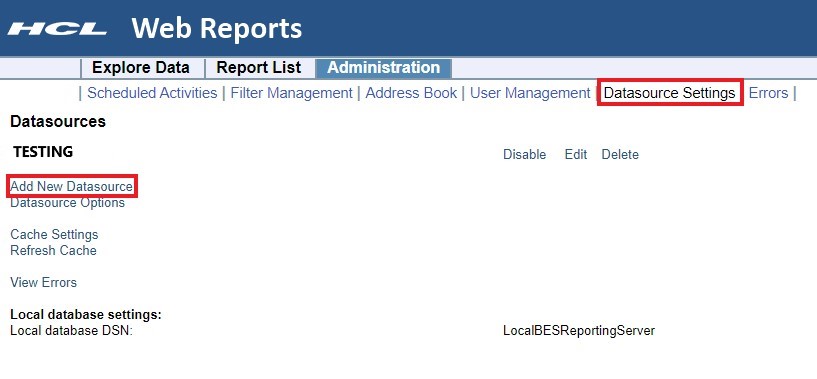The image size is (817, 379).
Task: Switch to the Report List tab
Action: [x=258, y=68]
